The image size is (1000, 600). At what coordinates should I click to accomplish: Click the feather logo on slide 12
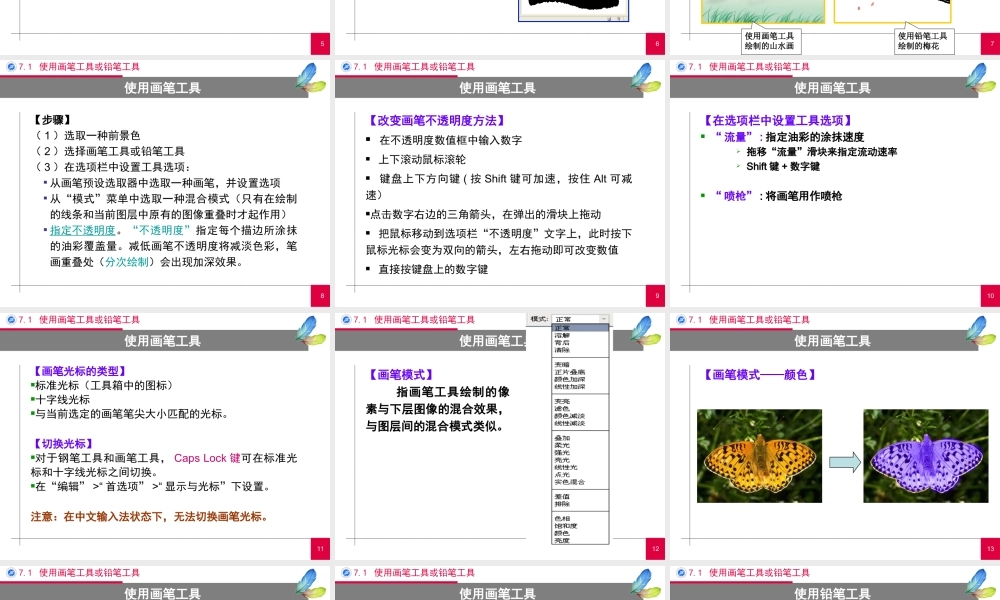(644, 333)
